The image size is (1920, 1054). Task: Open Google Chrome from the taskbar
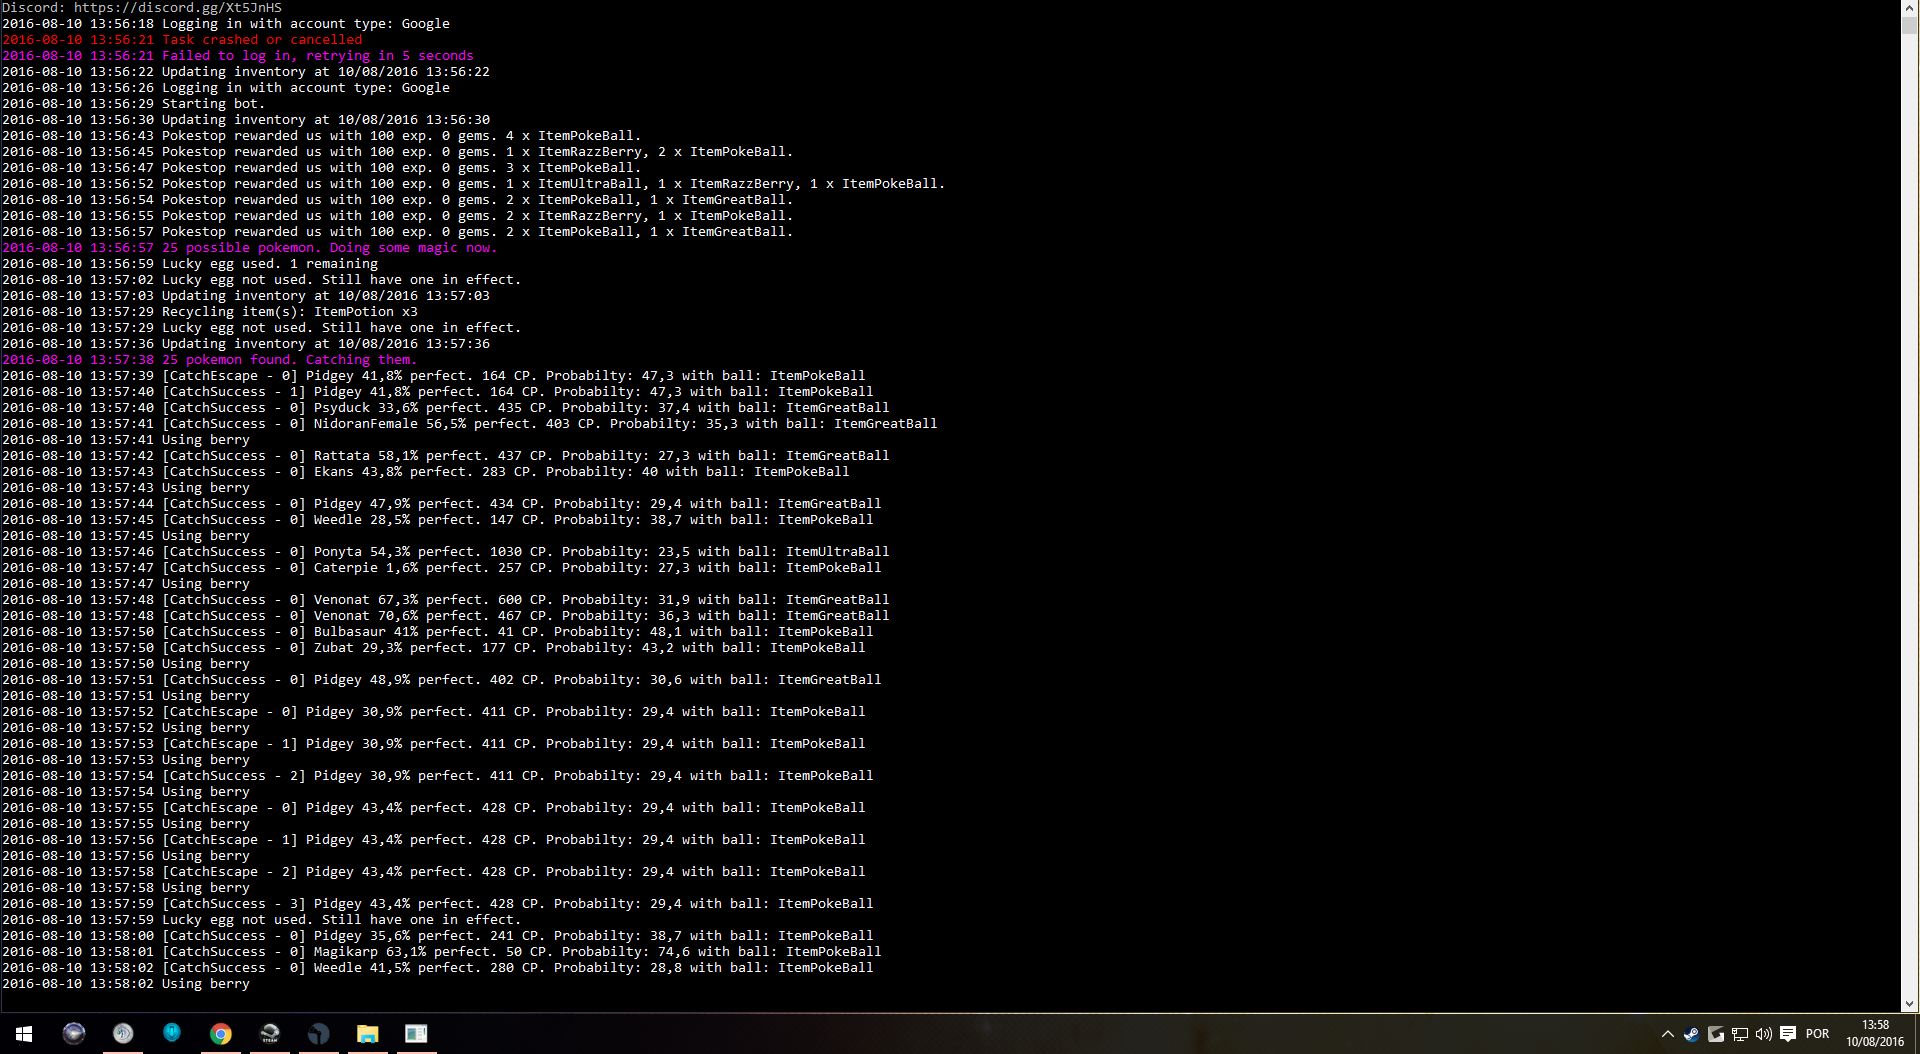click(221, 1034)
